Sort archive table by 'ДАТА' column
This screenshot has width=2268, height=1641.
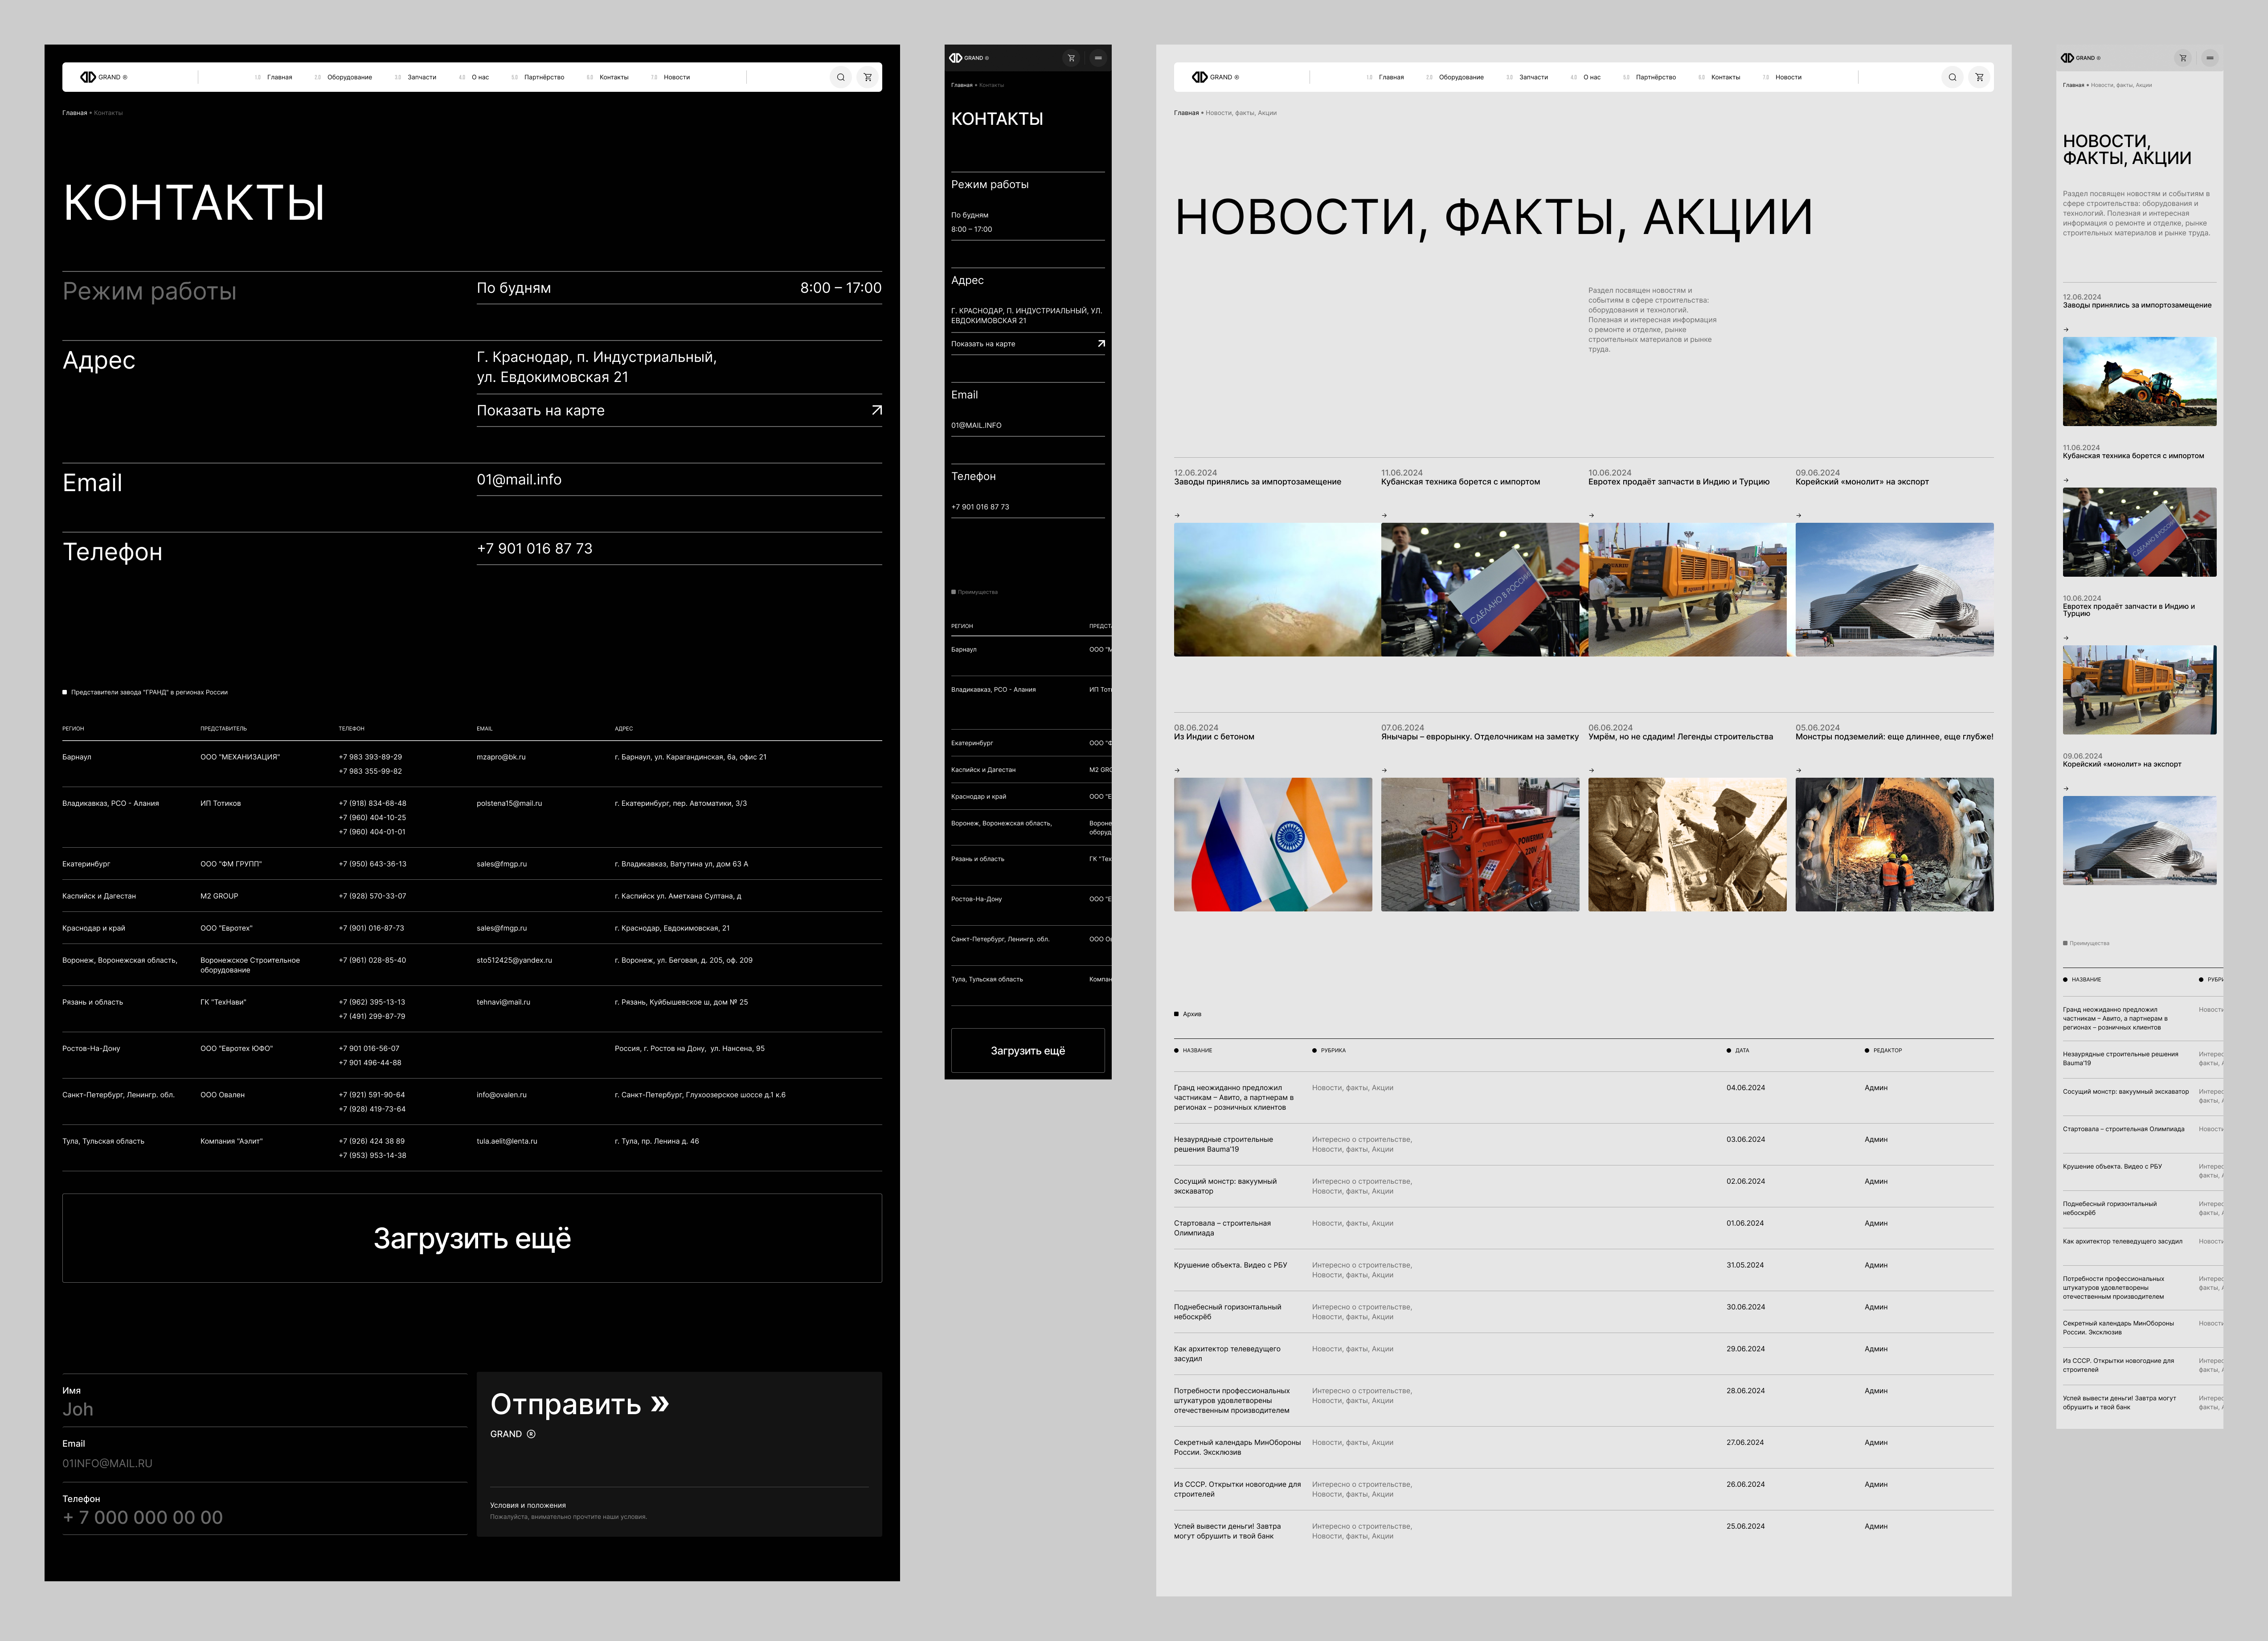click(x=1741, y=1050)
